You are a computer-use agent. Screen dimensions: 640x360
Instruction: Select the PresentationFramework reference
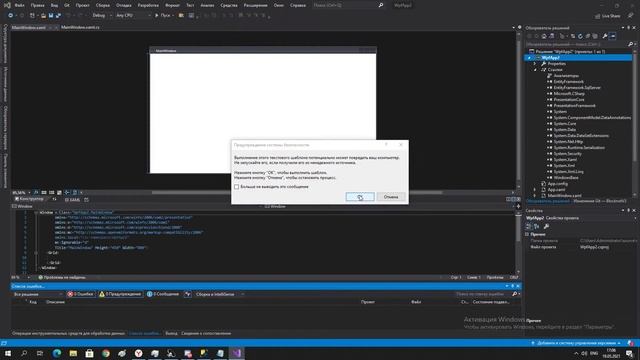[x=574, y=106]
